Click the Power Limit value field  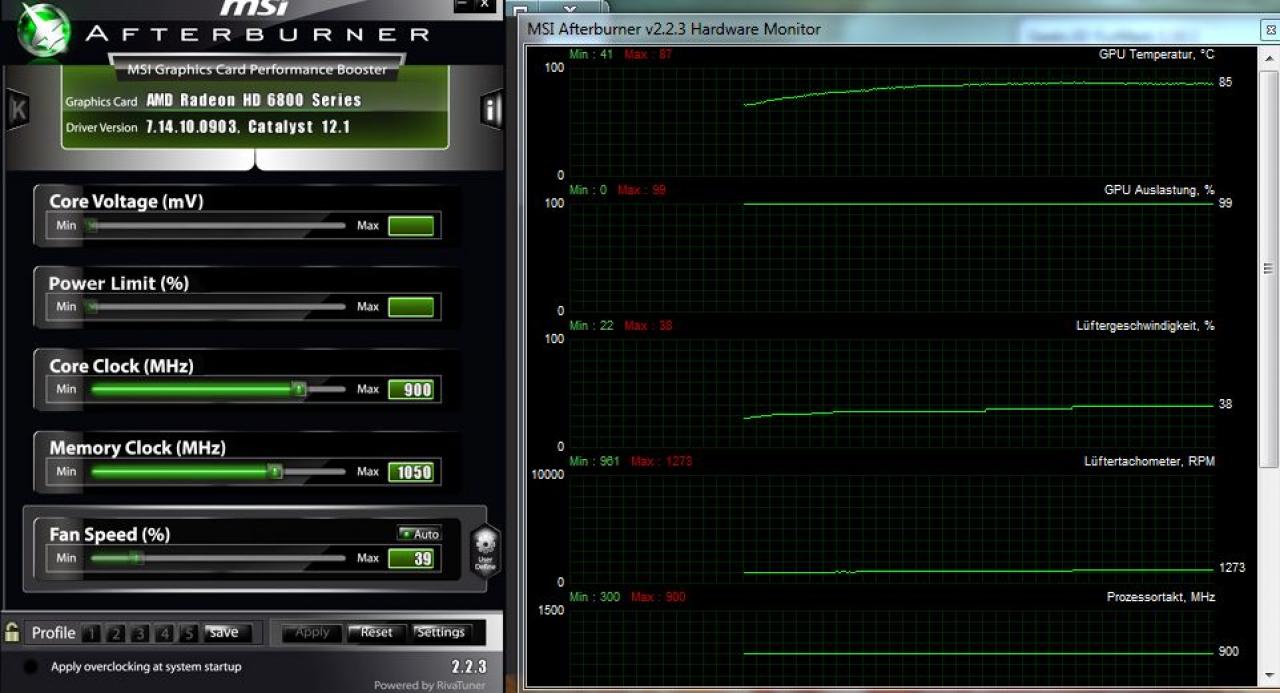point(411,307)
